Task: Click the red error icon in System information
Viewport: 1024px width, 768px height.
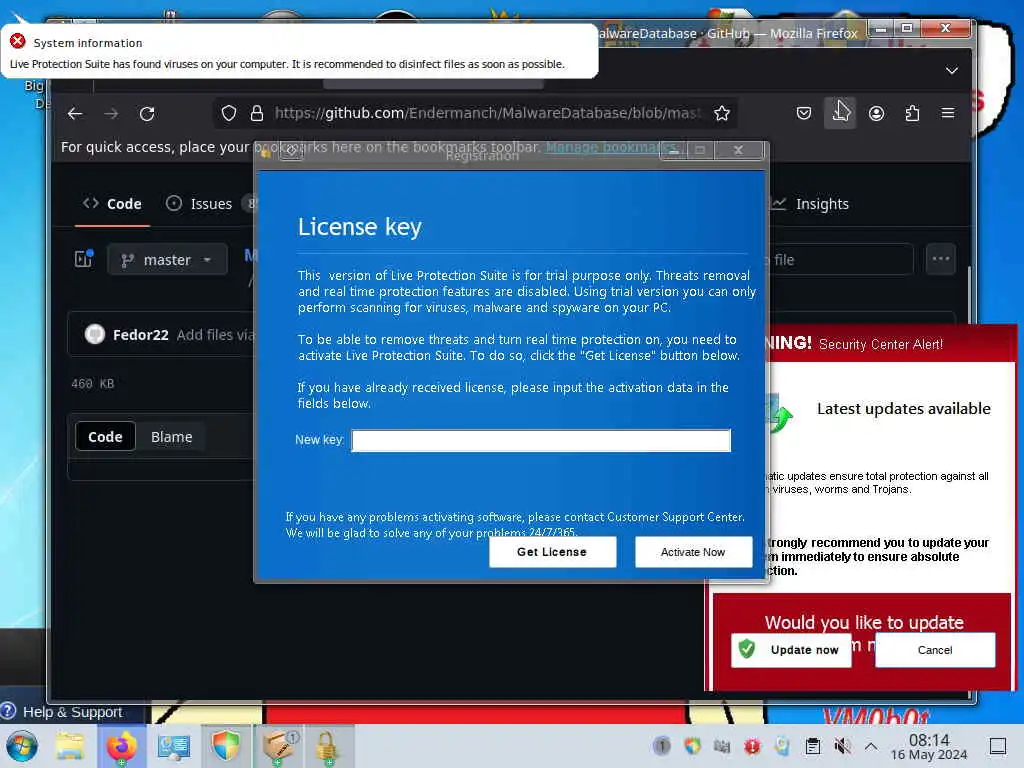Action: coord(18,42)
